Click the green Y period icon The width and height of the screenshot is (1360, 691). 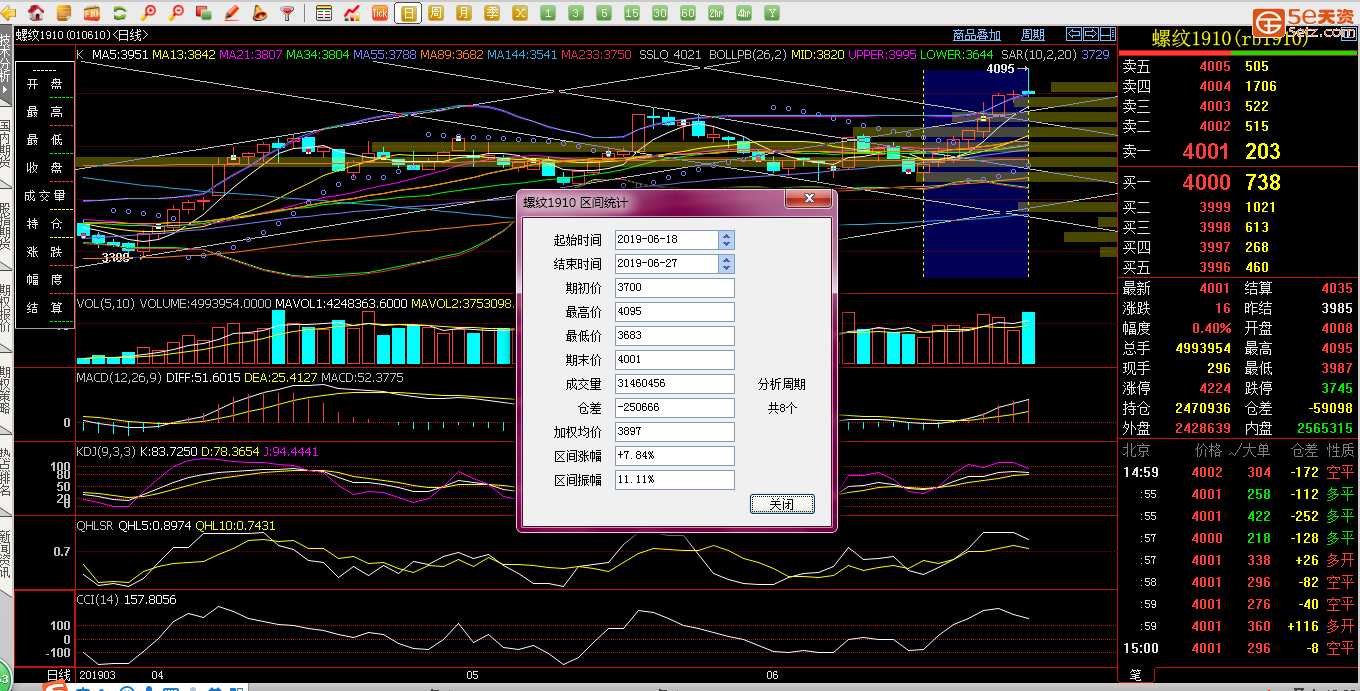tap(772, 13)
